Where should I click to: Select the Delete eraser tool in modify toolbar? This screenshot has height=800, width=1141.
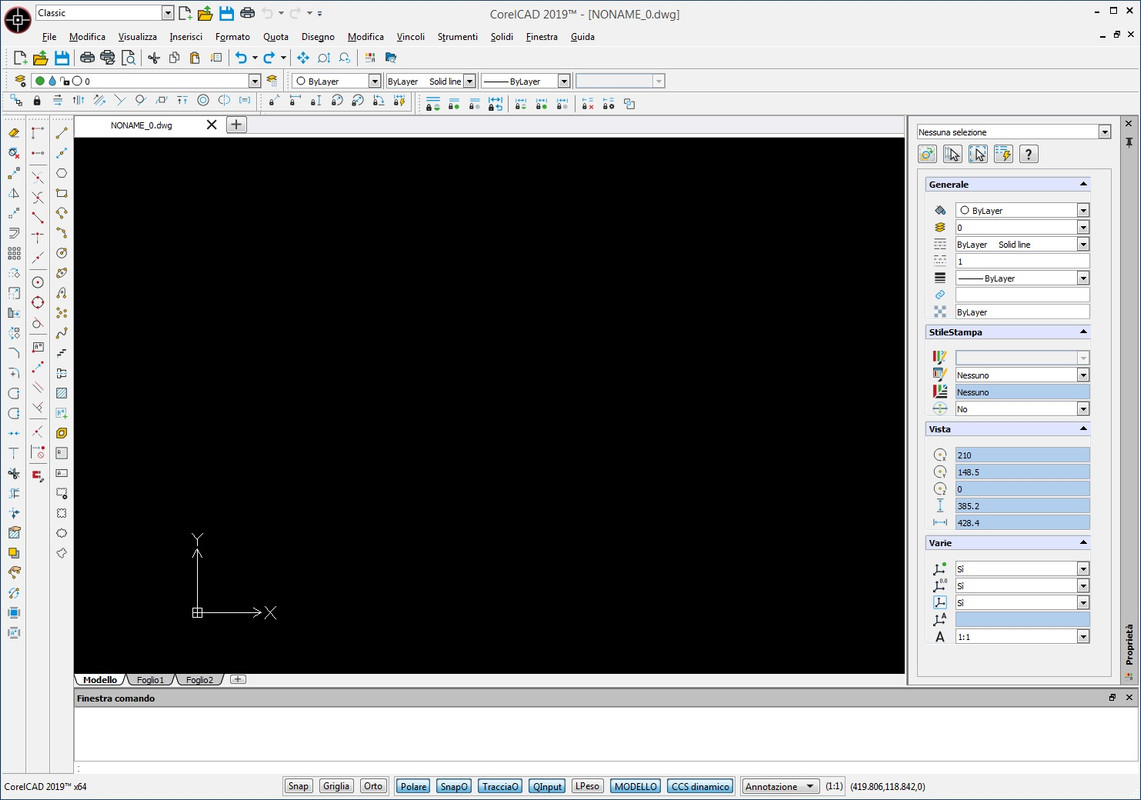(14, 132)
